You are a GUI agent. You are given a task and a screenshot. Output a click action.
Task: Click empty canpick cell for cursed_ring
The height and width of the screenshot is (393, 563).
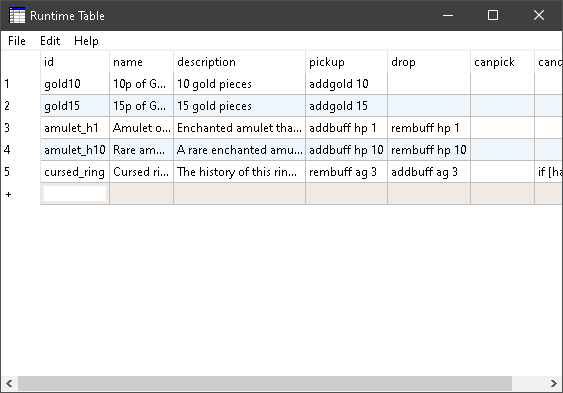pyautogui.click(x=503, y=172)
